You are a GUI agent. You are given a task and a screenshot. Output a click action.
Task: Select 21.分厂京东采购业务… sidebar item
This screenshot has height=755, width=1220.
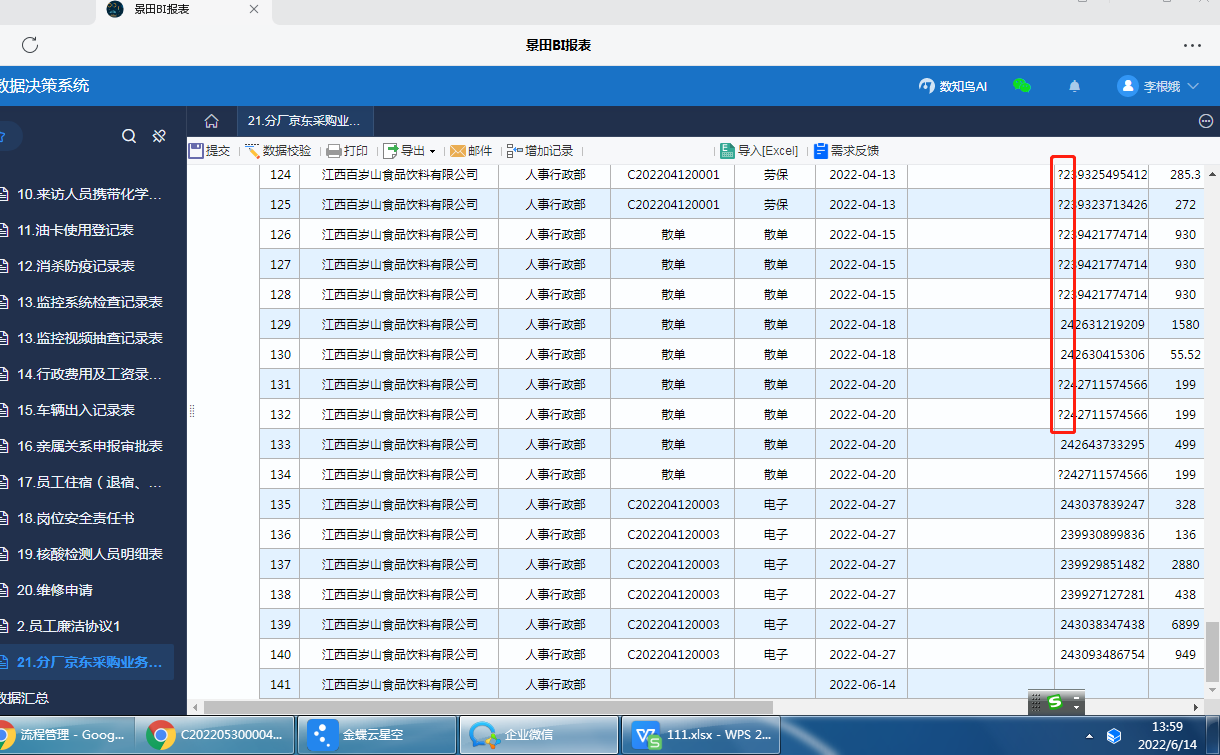87,662
